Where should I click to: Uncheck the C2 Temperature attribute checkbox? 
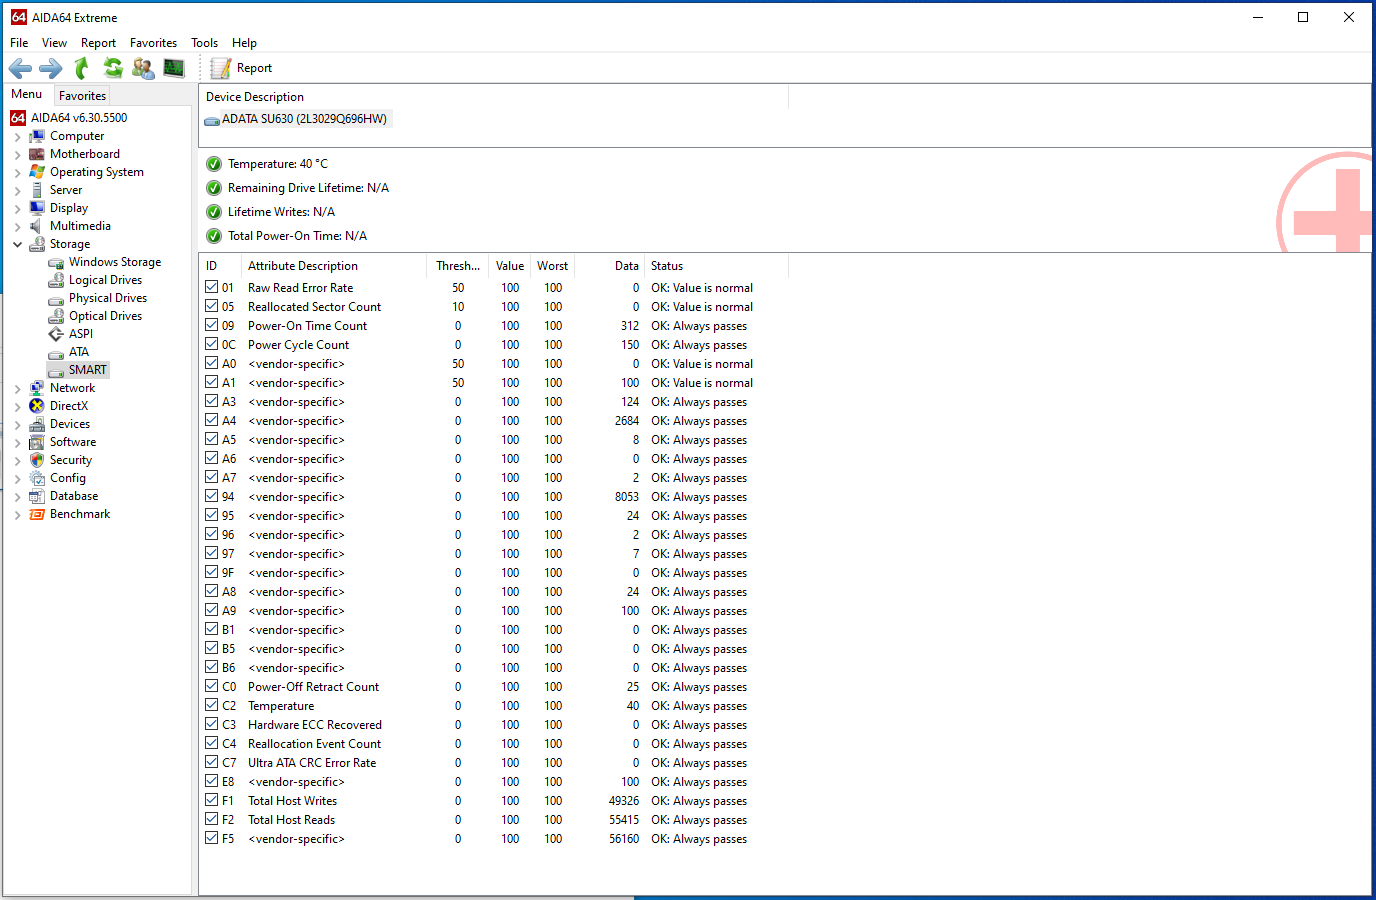pos(212,705)
